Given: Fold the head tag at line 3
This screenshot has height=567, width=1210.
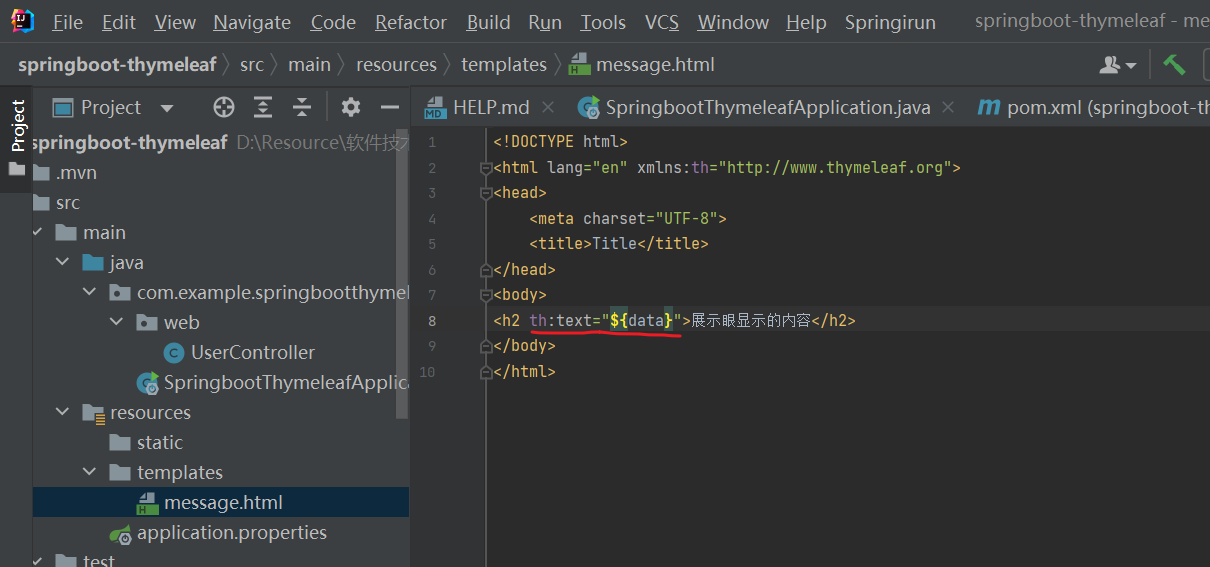Looking at the screenshot, I should coord(487,193).
